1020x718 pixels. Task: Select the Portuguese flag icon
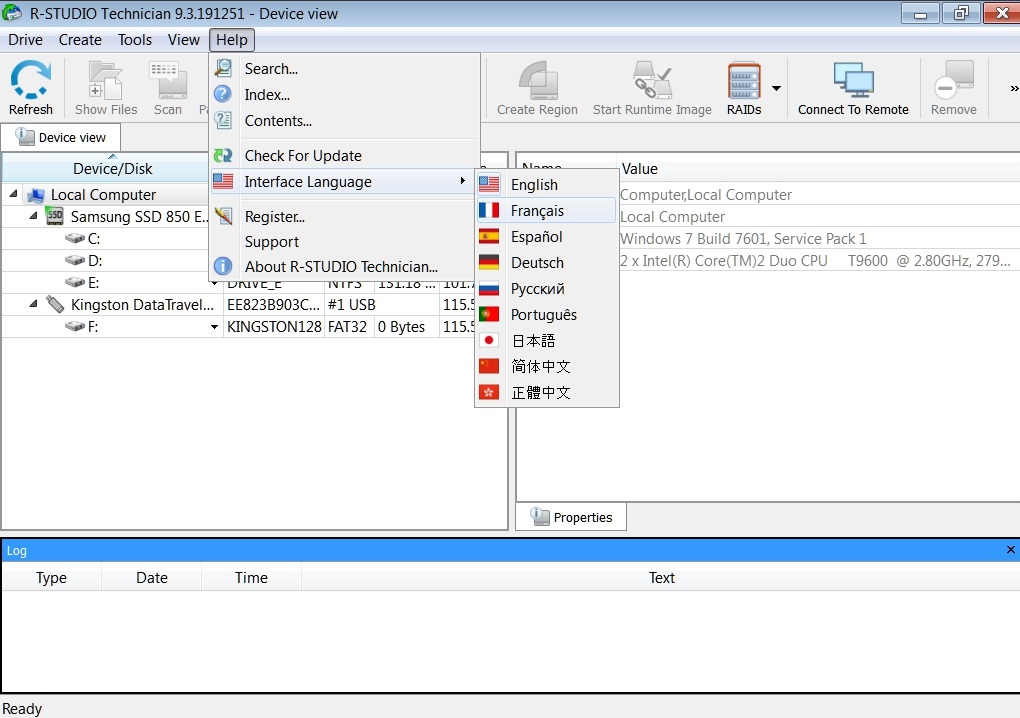pos(489,315)
